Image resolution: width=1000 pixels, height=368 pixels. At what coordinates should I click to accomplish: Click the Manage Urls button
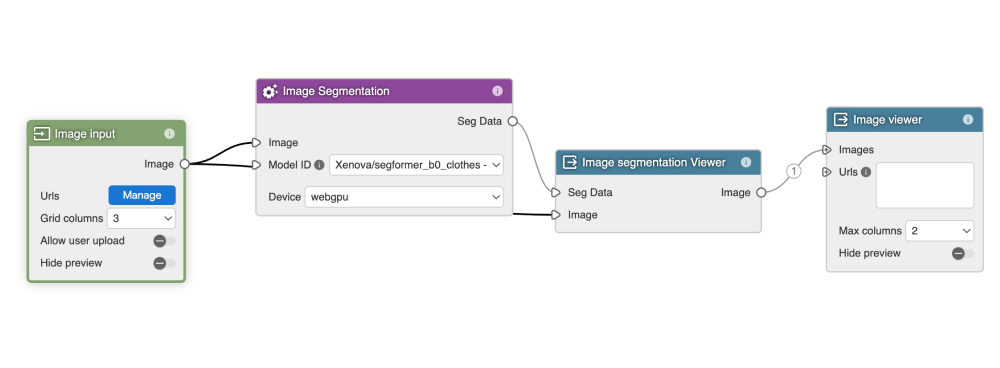142,195
